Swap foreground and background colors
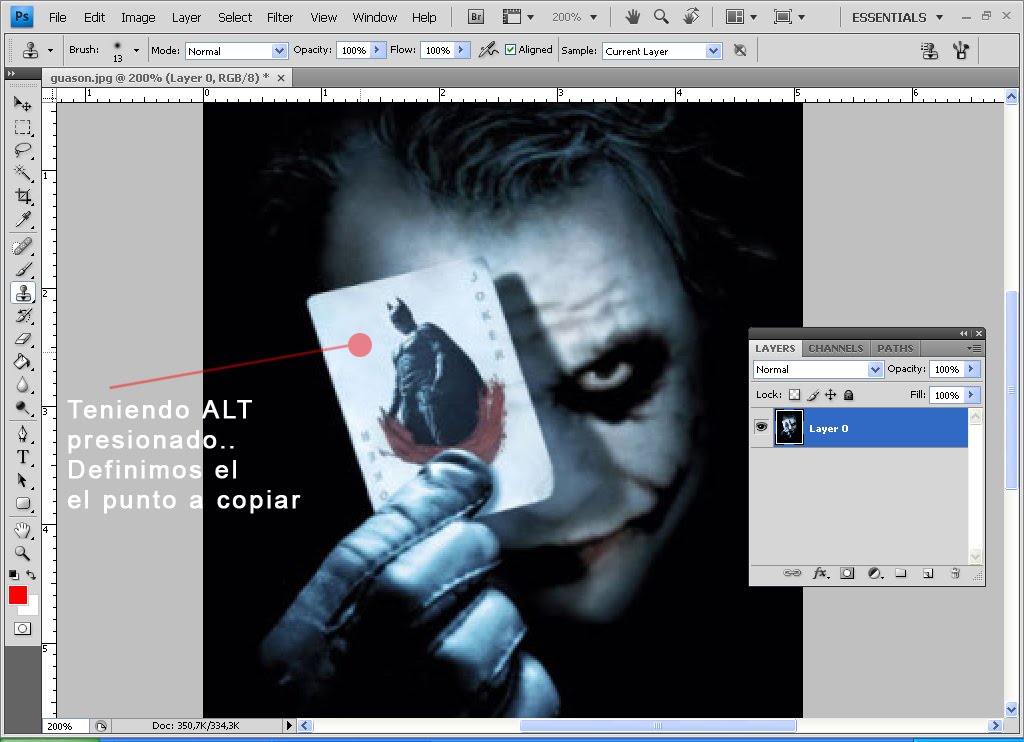This screenshot has width=1024, height=742. pyautogui.click(x=31, y=575)
